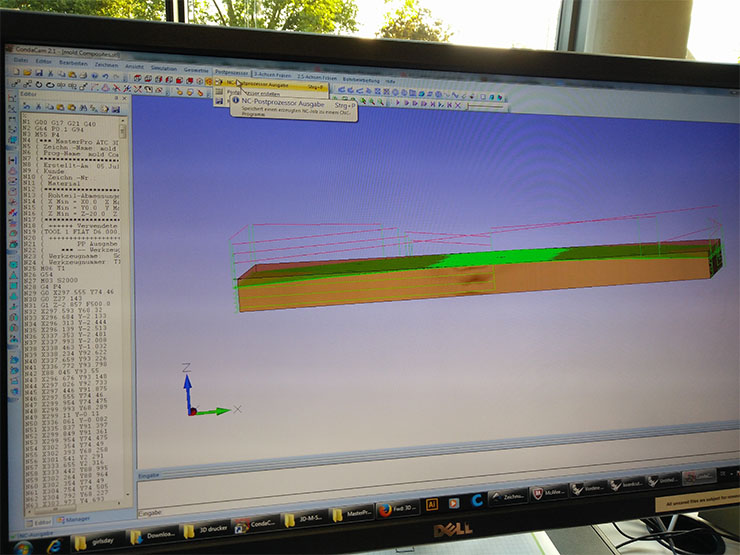This screenshot has height=555, width=740.
Task: Open the Ansicht menu
Action: tap(134, 67)
